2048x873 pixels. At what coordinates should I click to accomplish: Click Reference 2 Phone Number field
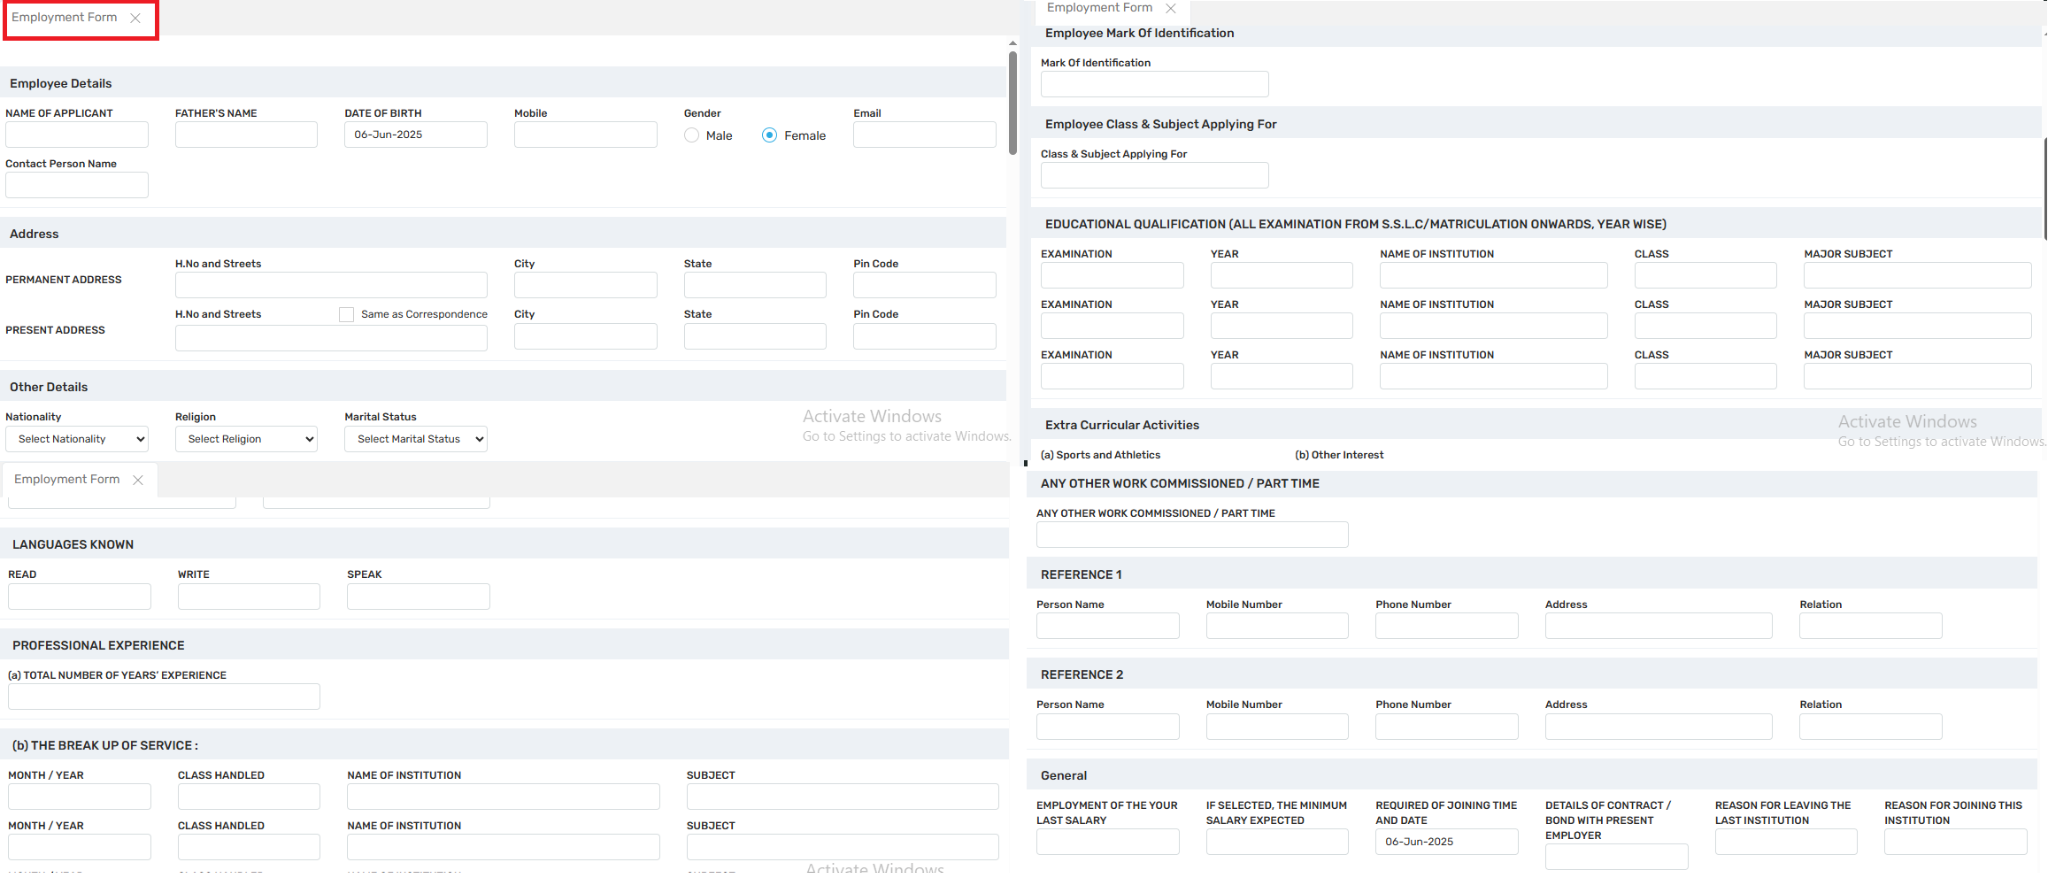1447,727
